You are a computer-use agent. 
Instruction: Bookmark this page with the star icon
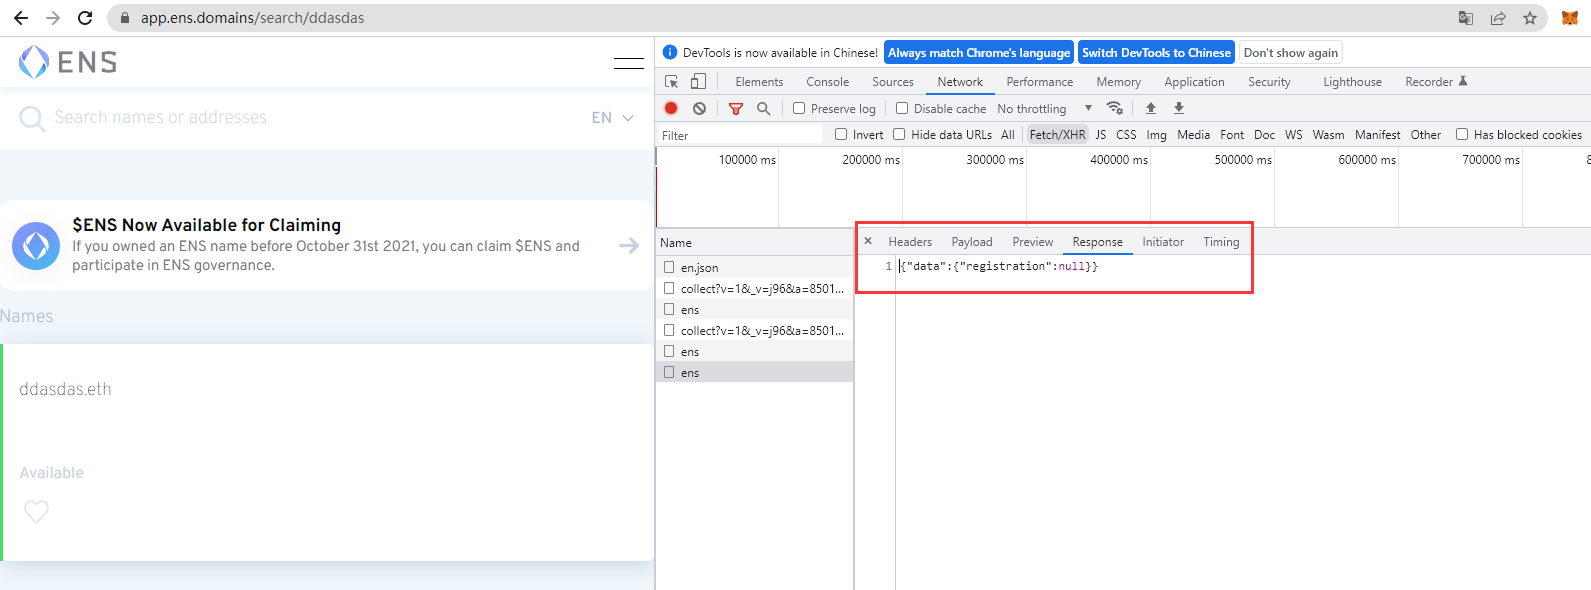1530,18
